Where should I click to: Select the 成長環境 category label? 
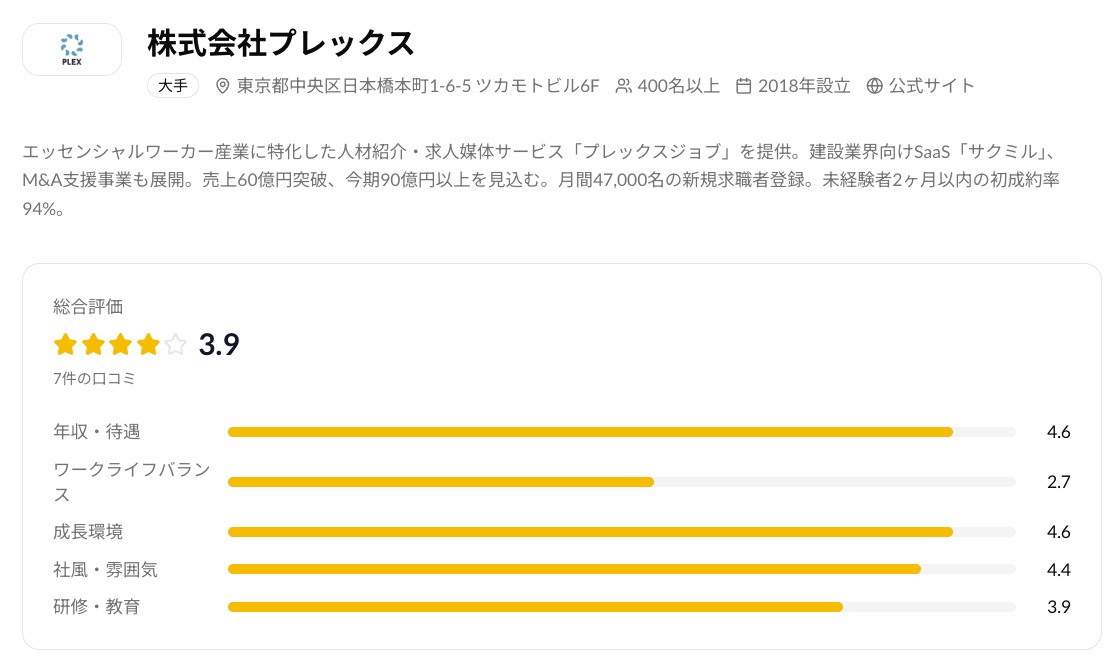[x=89, y=531]
